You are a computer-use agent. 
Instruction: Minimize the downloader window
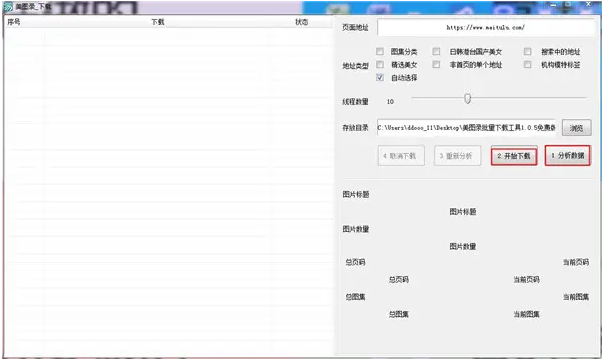point(553,5)
